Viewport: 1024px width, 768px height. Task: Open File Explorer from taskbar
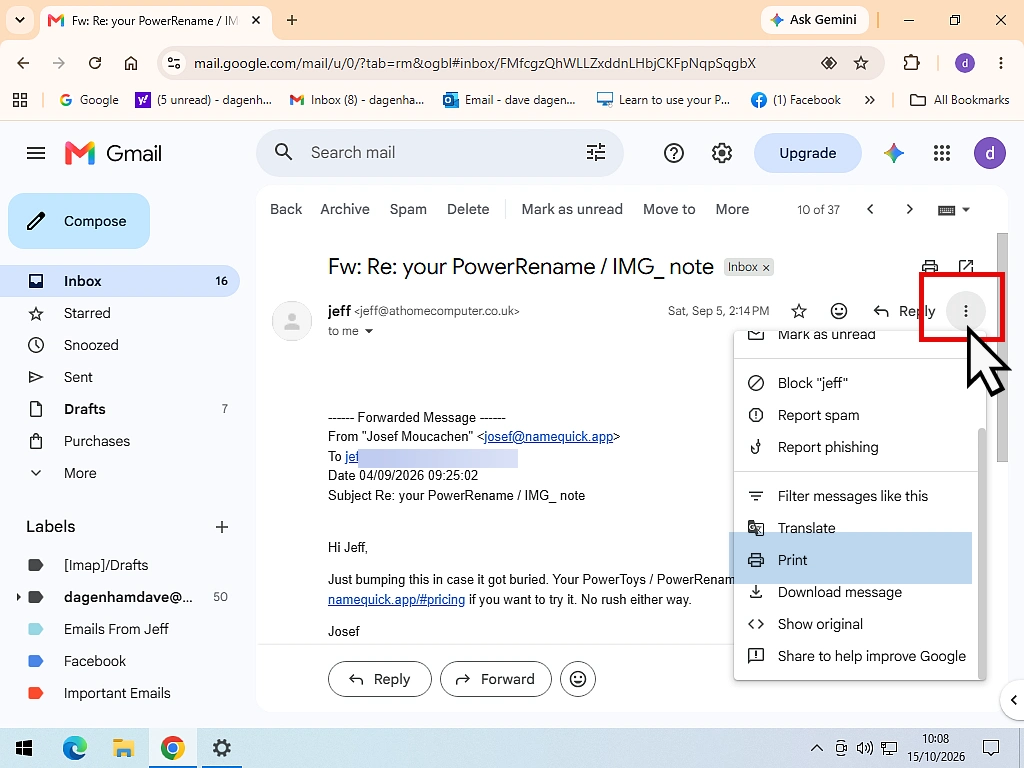[123, 748]
